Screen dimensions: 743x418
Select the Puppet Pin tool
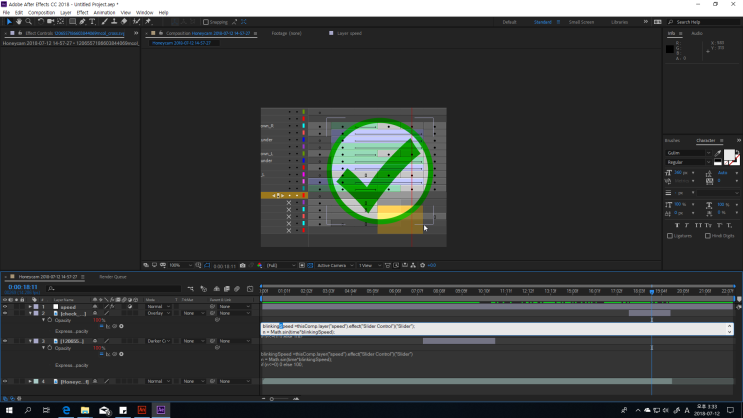click(148, 22)
